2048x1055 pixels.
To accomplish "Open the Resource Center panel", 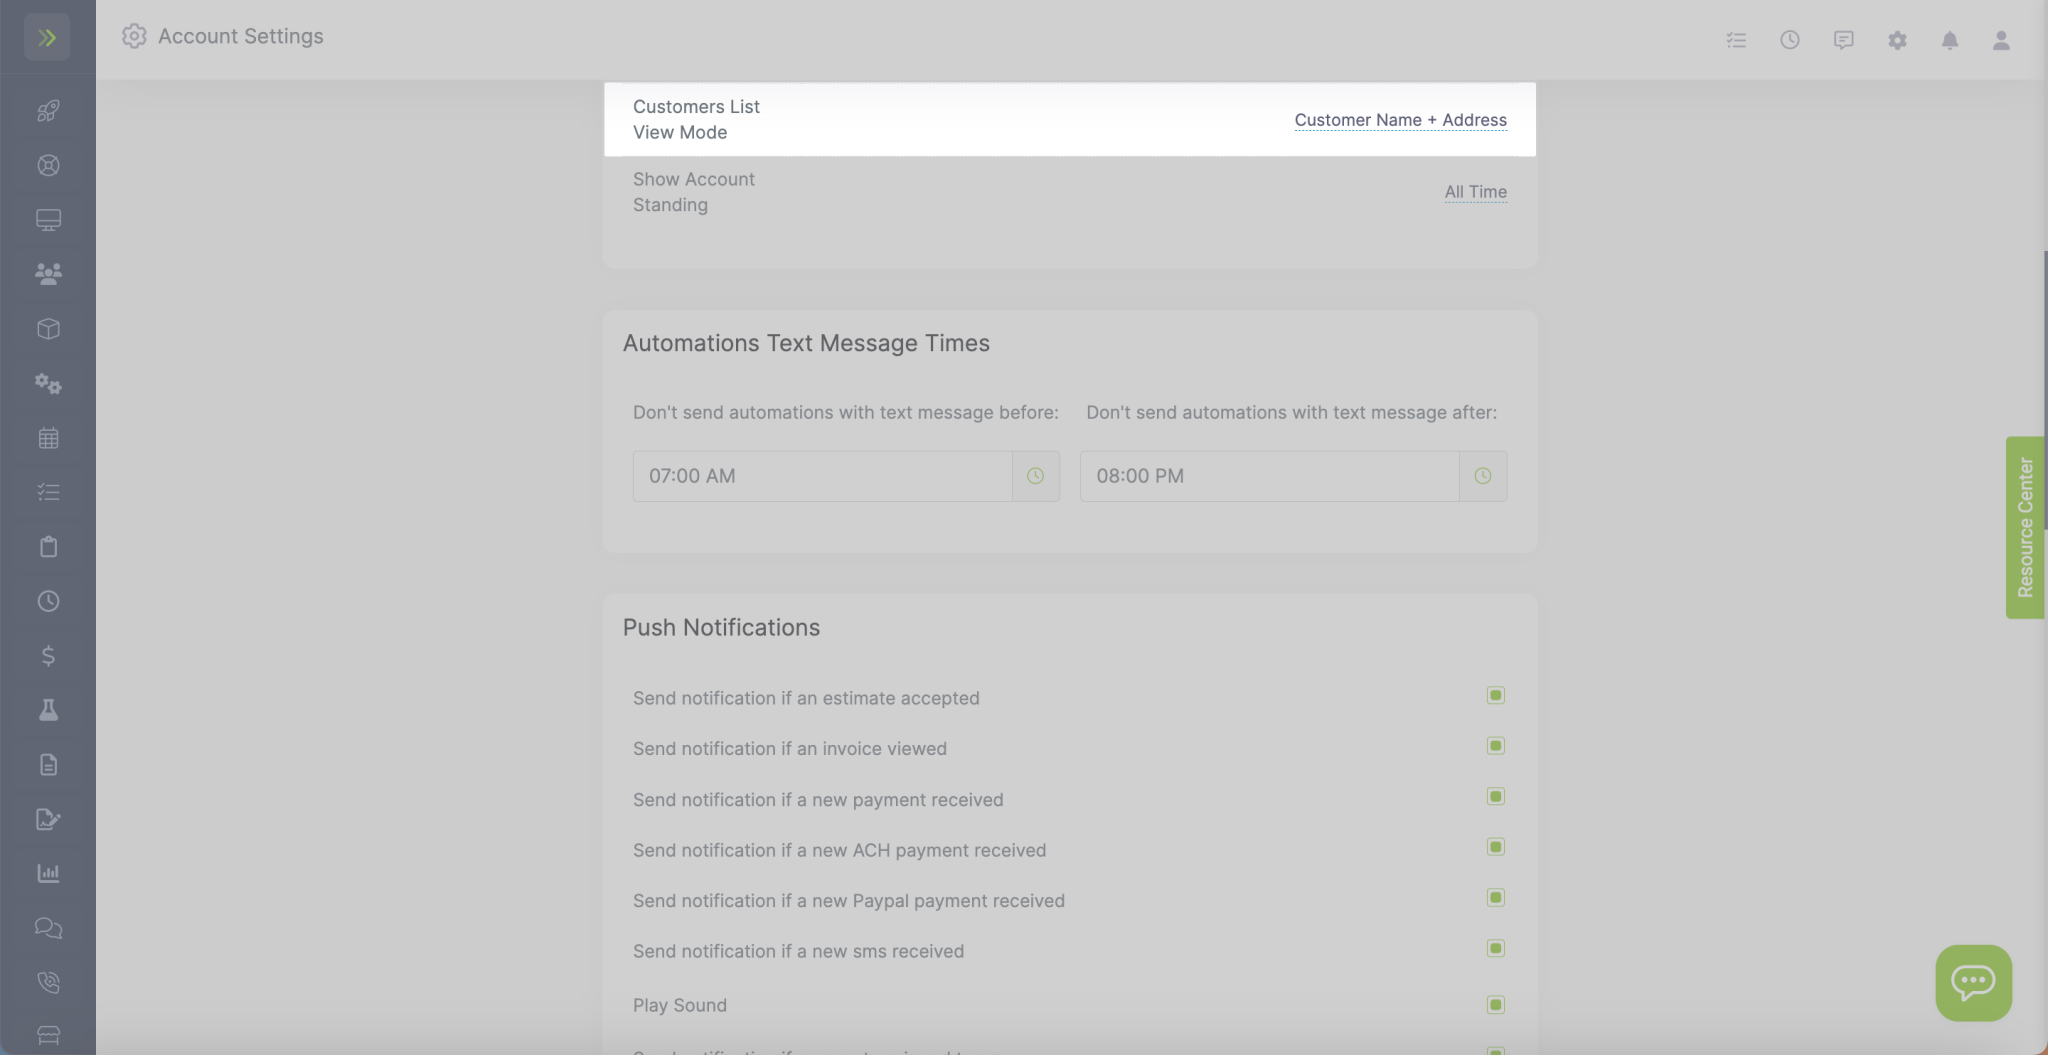I will click(x=2026, y=525).
